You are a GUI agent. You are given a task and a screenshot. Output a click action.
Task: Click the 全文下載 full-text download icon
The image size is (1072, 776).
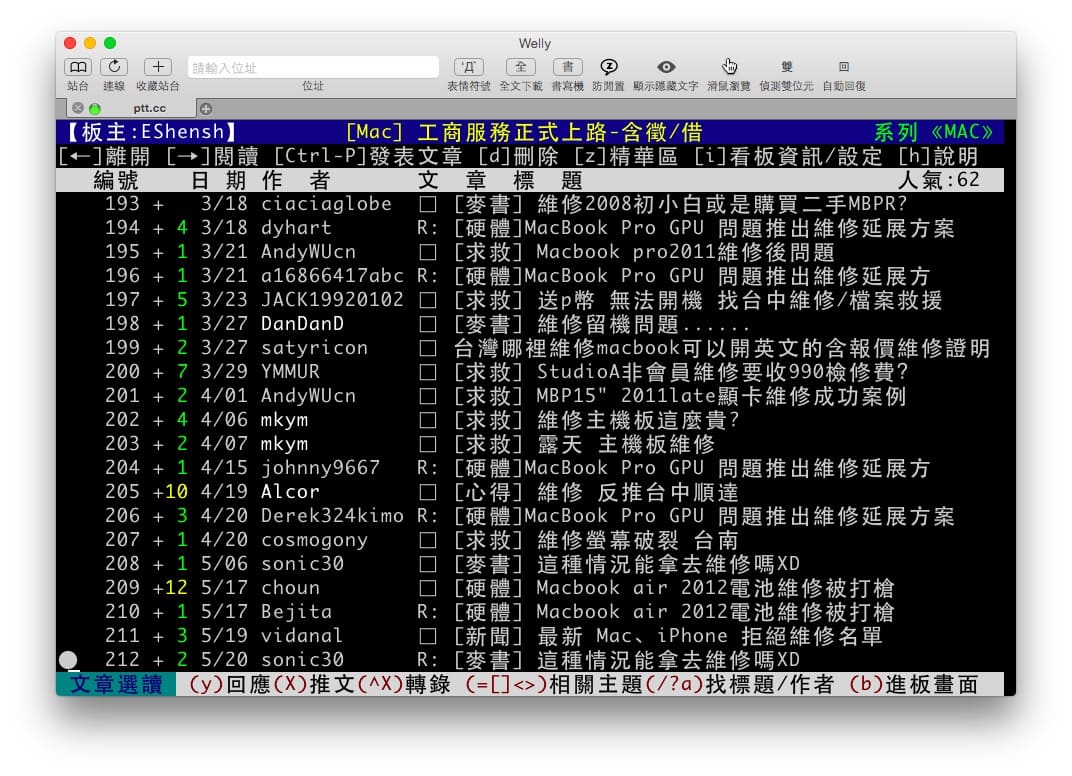coord(520,67)
